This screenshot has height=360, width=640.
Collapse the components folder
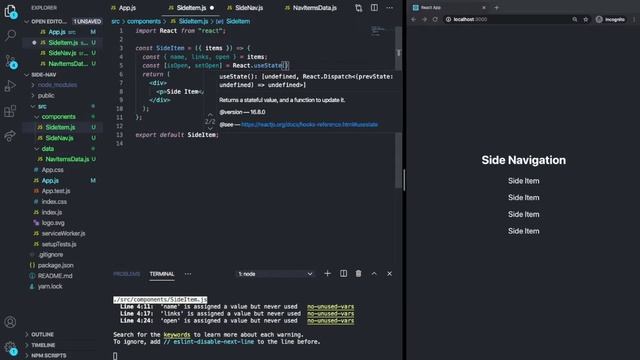[x=58, y=117]
